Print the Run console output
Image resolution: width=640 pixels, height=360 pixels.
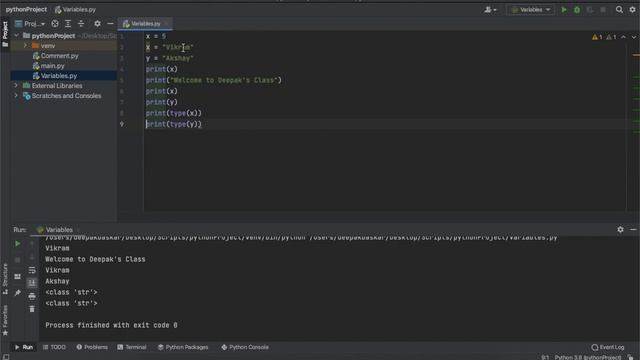(x=32, y=296)
